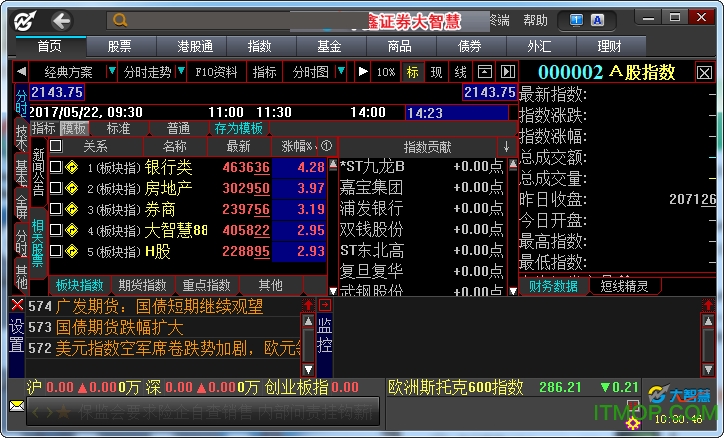Open the 经典方案 dropdown arrow
The image size is (724, 438).
(x=111, y=72)
